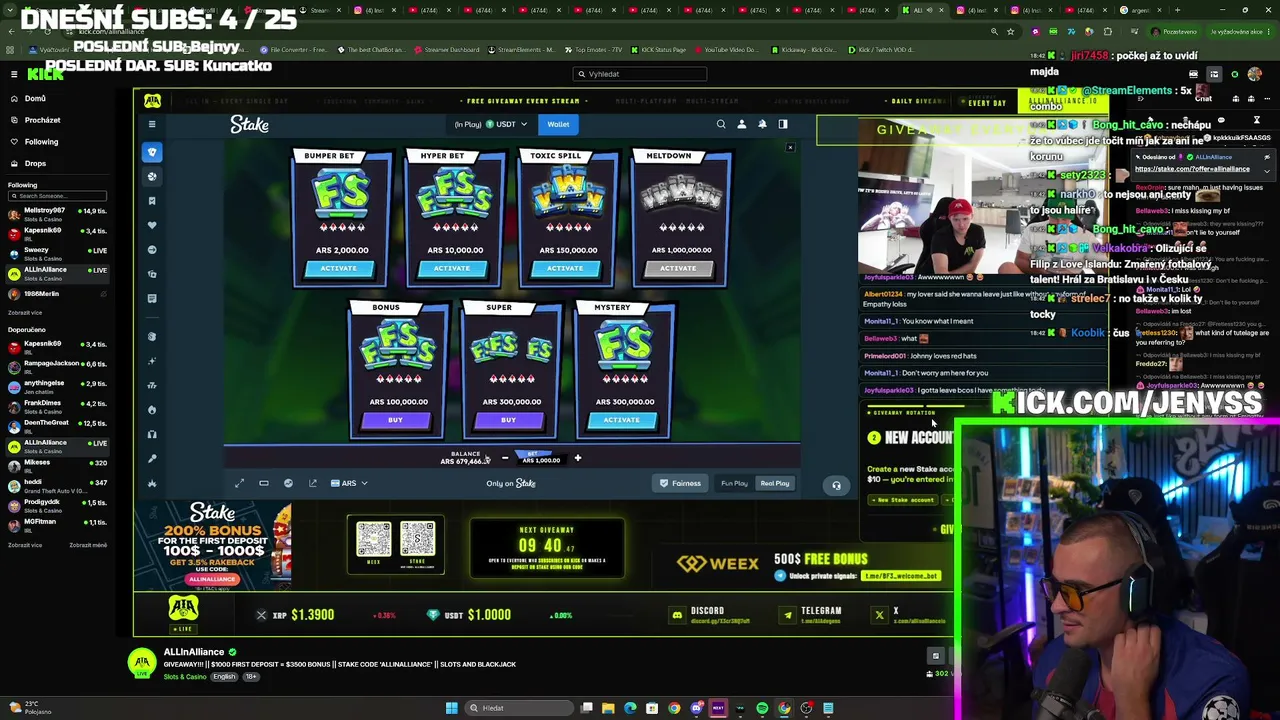Click the Vyhledat search bar on Kick
Image resolution: width=1280 pixels, height=720 pixels.
click(640, 74)
